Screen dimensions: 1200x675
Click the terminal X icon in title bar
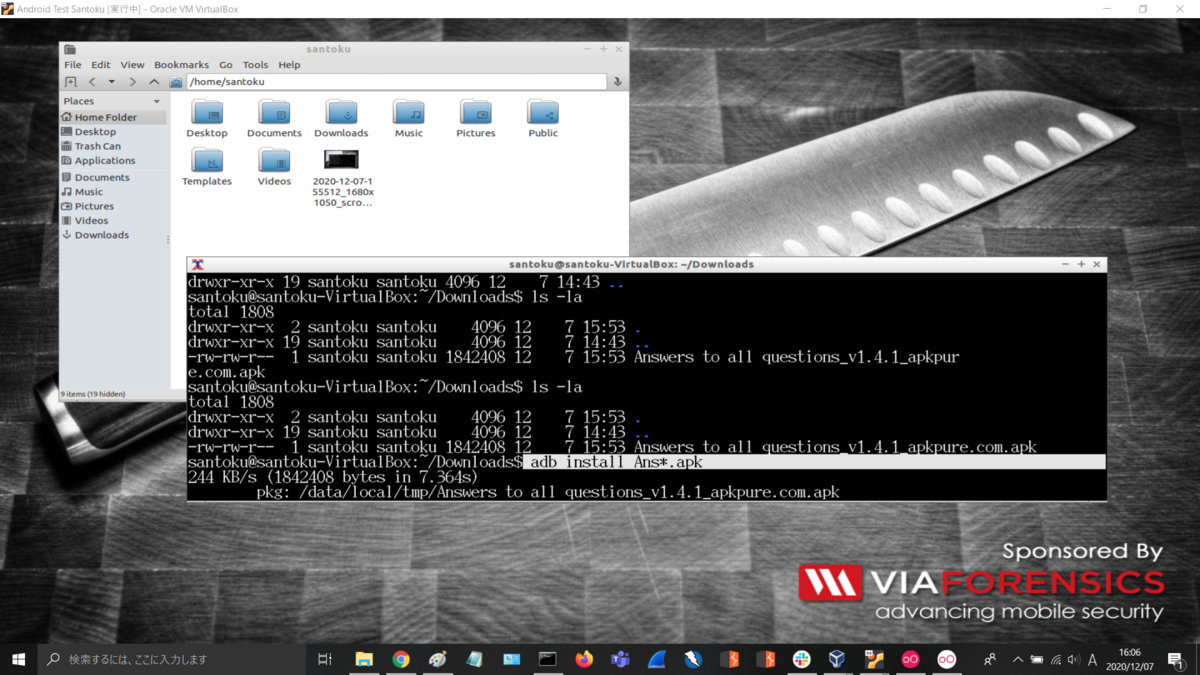pos(197,264)
